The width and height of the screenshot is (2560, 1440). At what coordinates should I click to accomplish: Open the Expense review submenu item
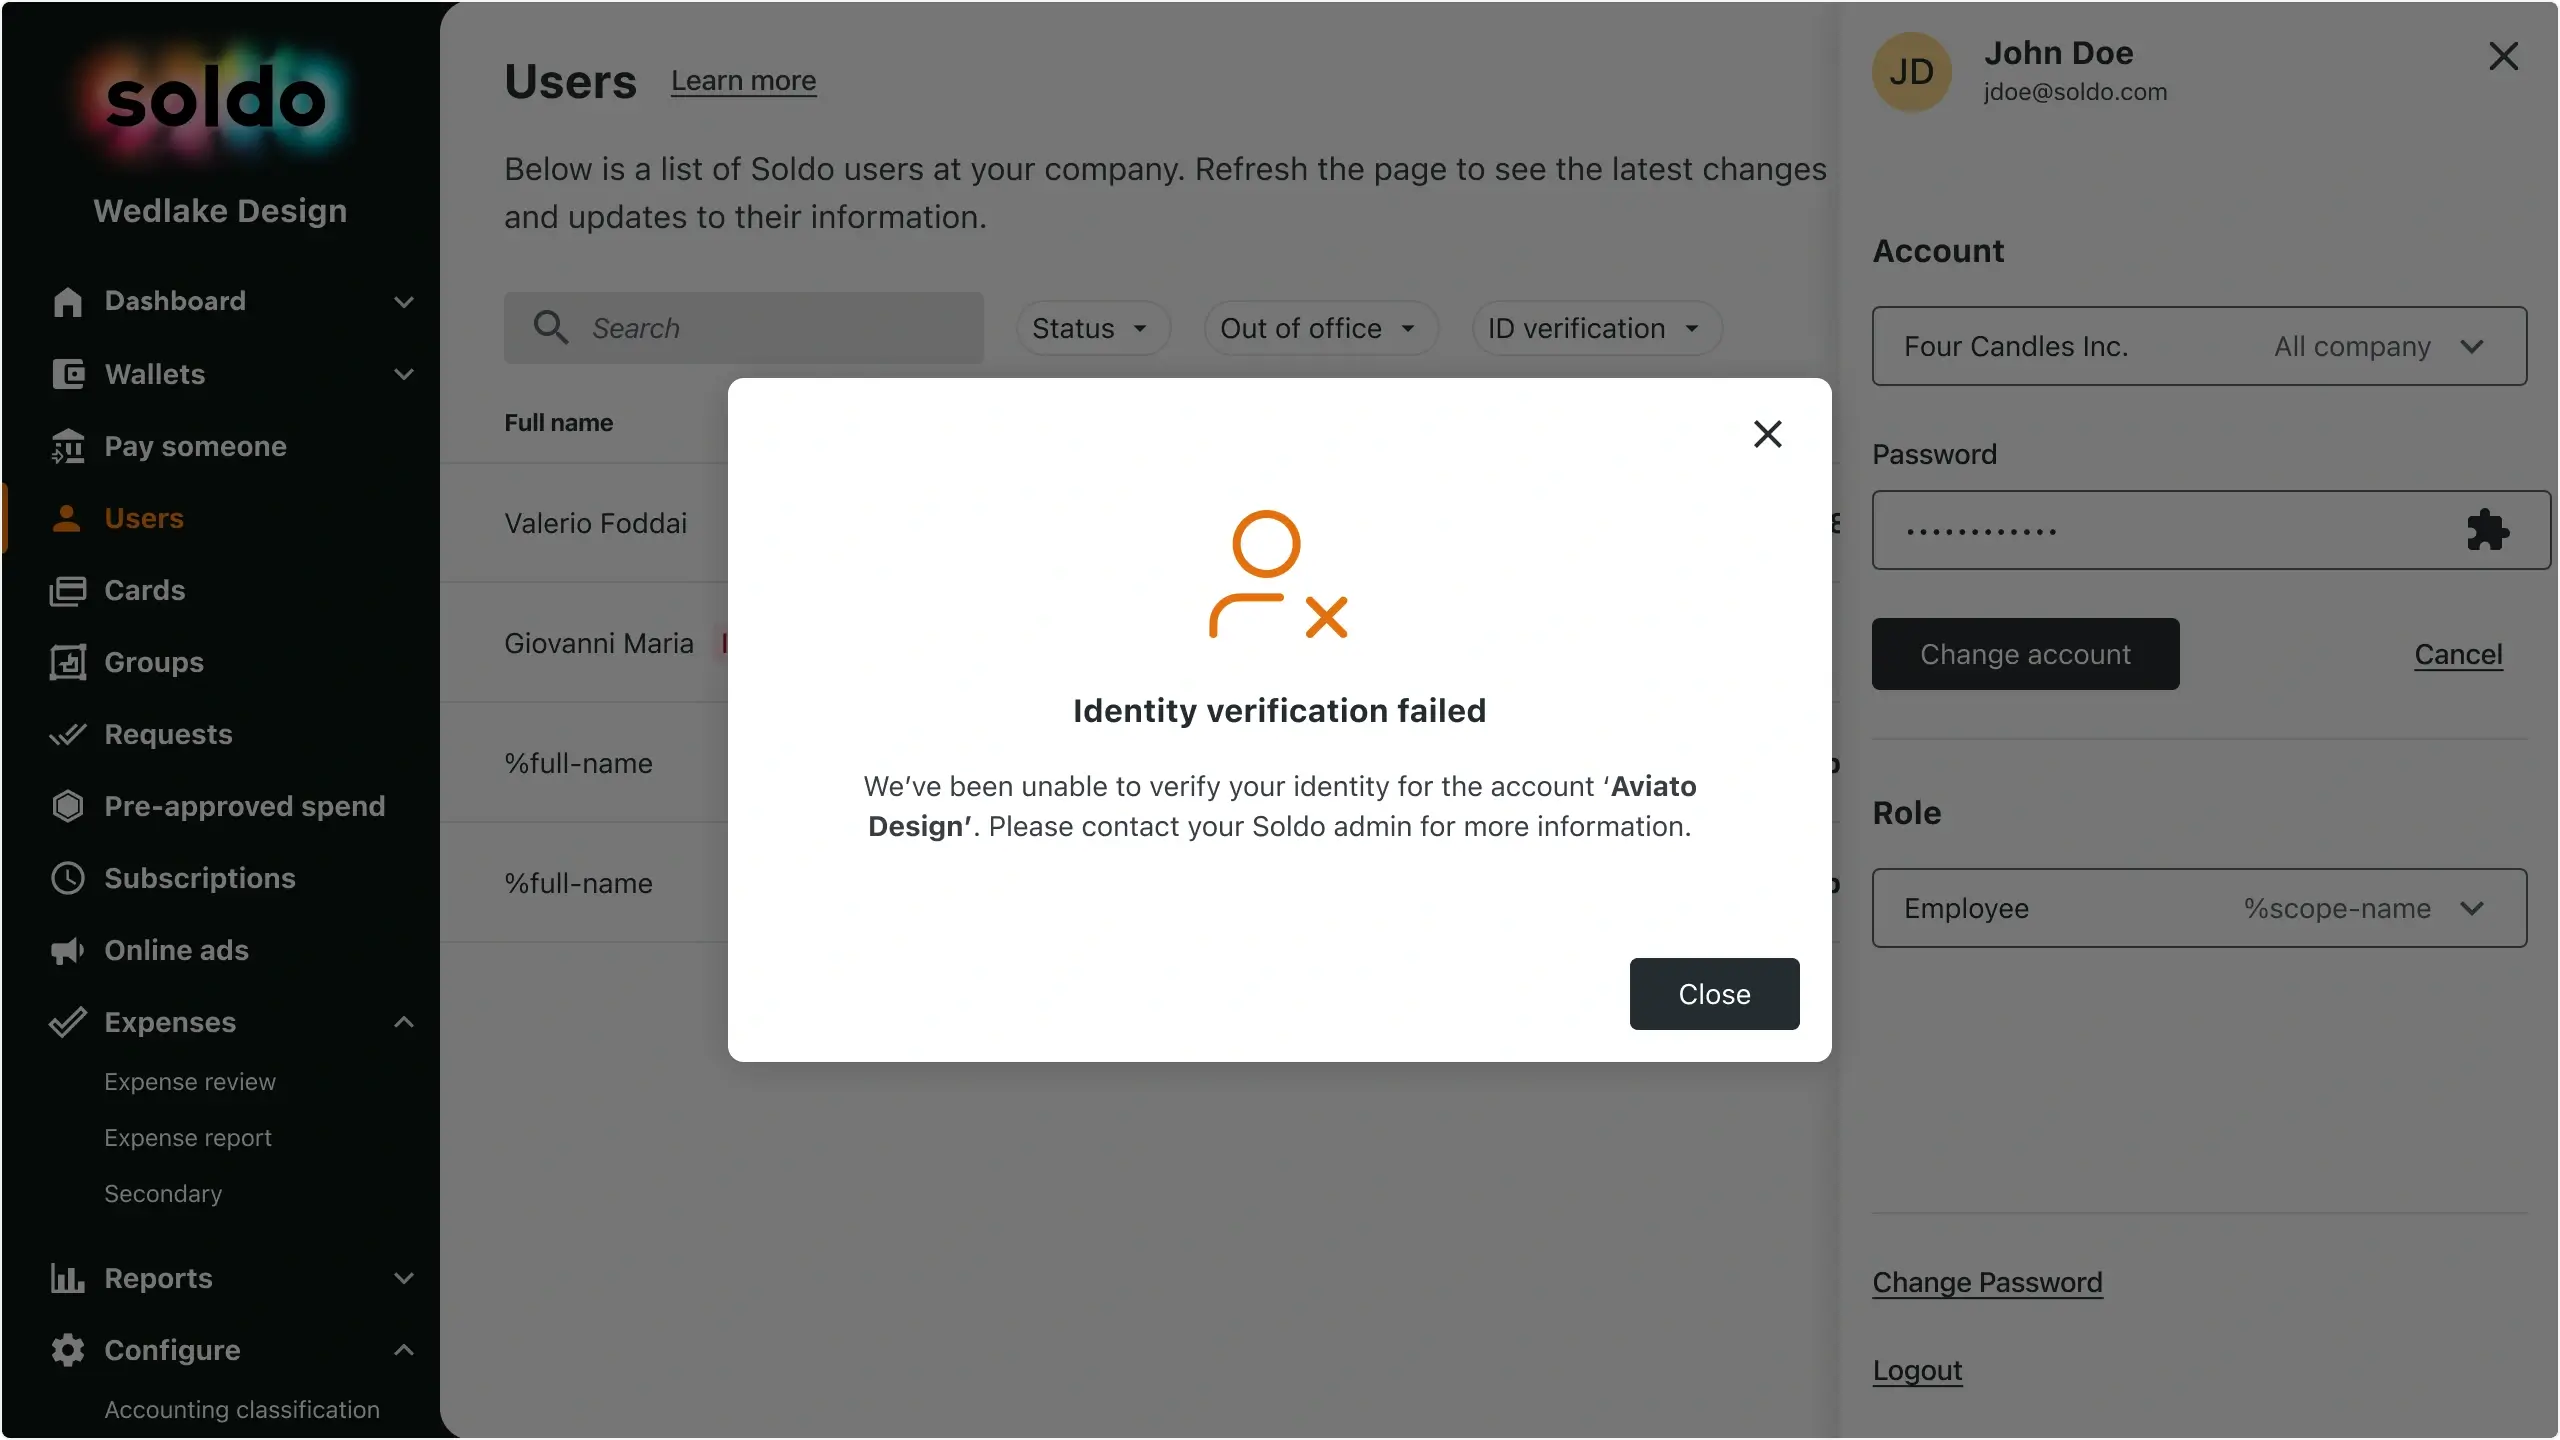(190, 1082)
